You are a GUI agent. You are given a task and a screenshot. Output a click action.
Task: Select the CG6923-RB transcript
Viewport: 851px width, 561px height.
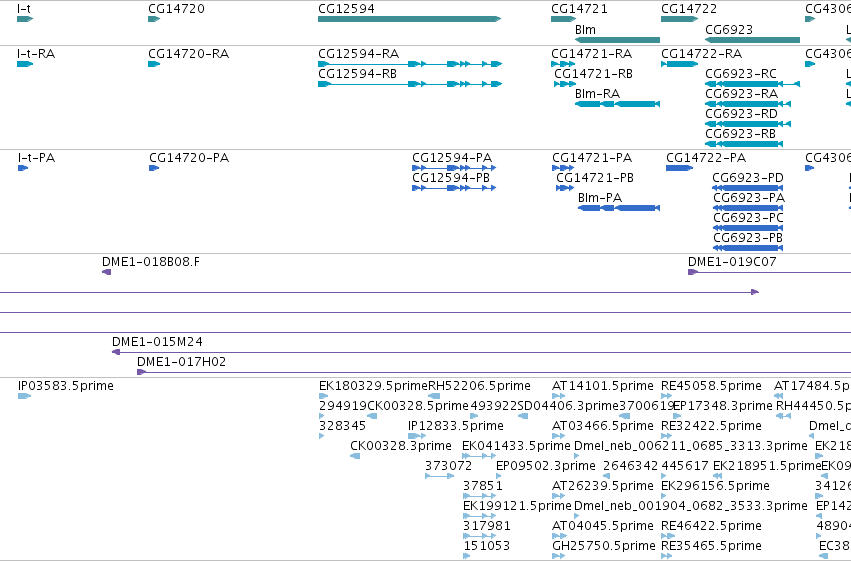[x=744, y=144]
